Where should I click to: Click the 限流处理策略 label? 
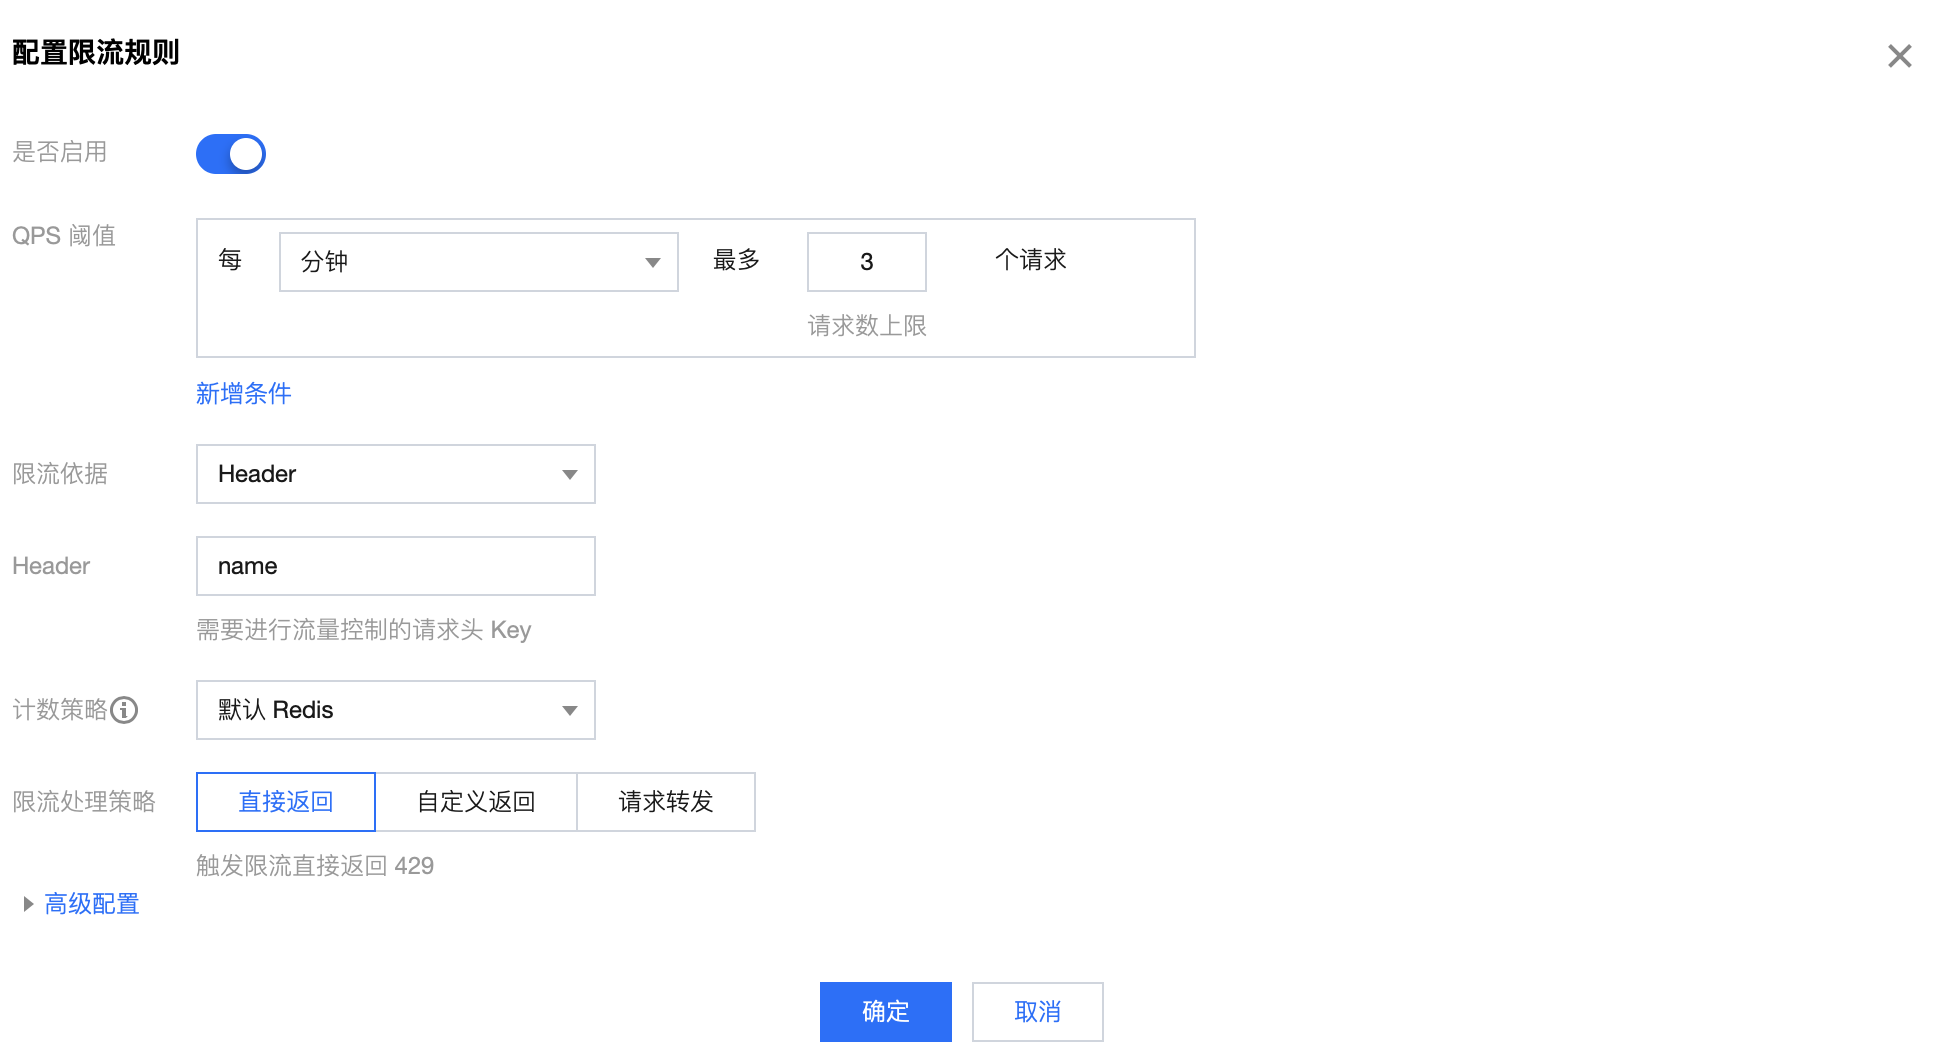(x=84, y=802)
